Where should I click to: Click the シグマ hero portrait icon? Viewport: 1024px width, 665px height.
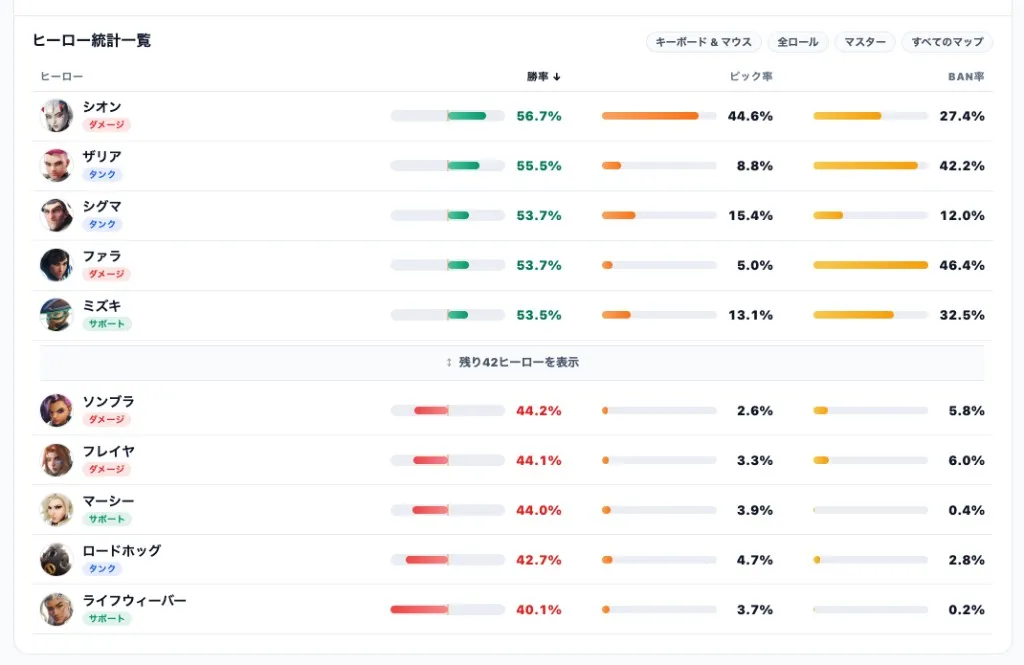coord(56,215)
